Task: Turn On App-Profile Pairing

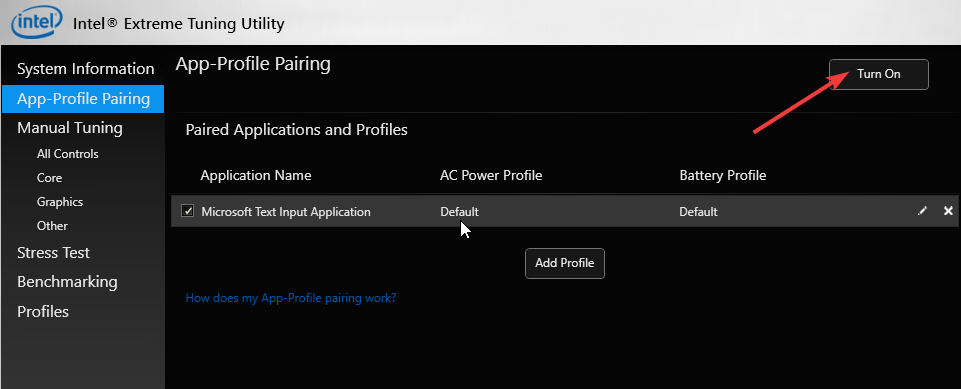Action: [x=878, y=74]
